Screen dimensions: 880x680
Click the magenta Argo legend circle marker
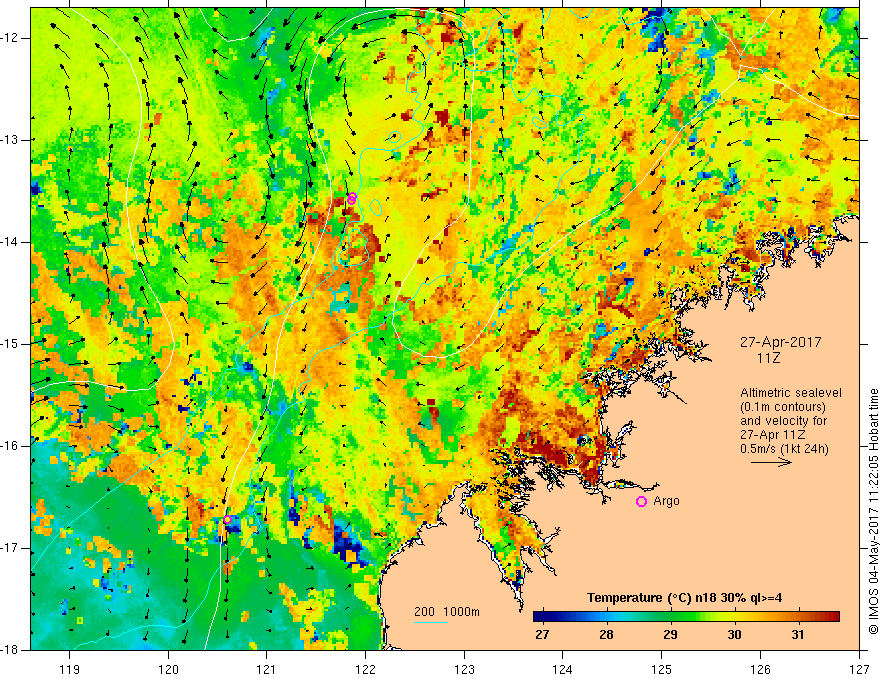point(641,502)
